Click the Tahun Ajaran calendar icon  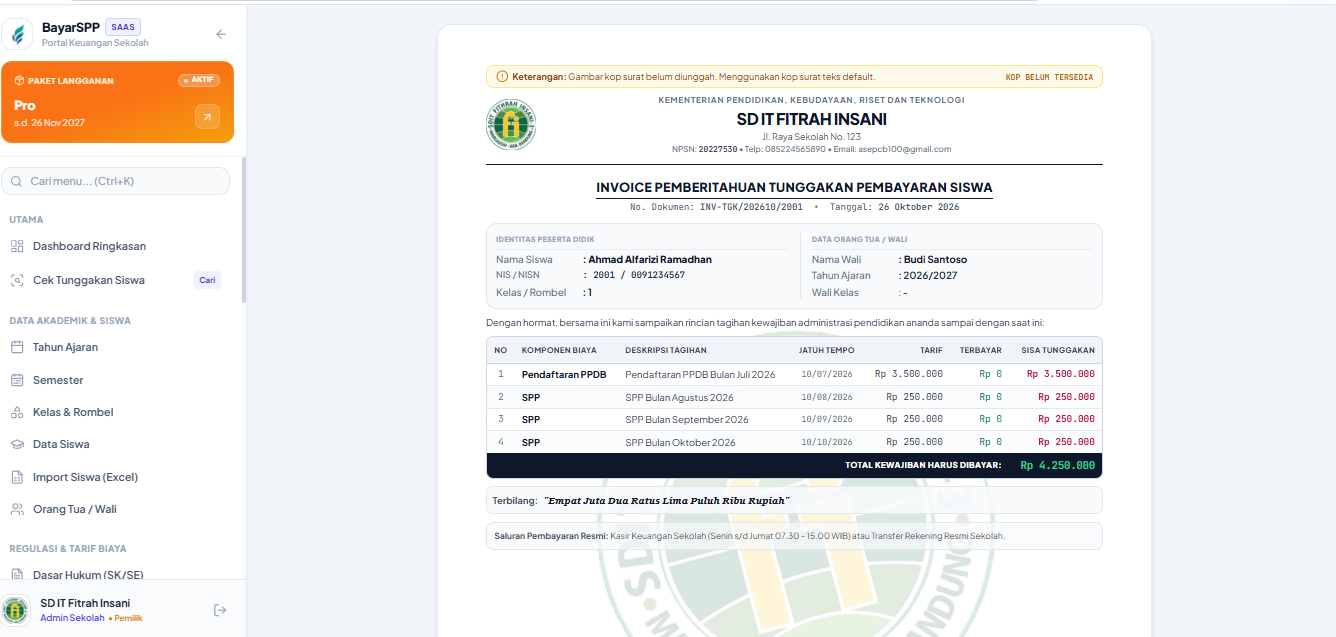[x=17, y=347]
